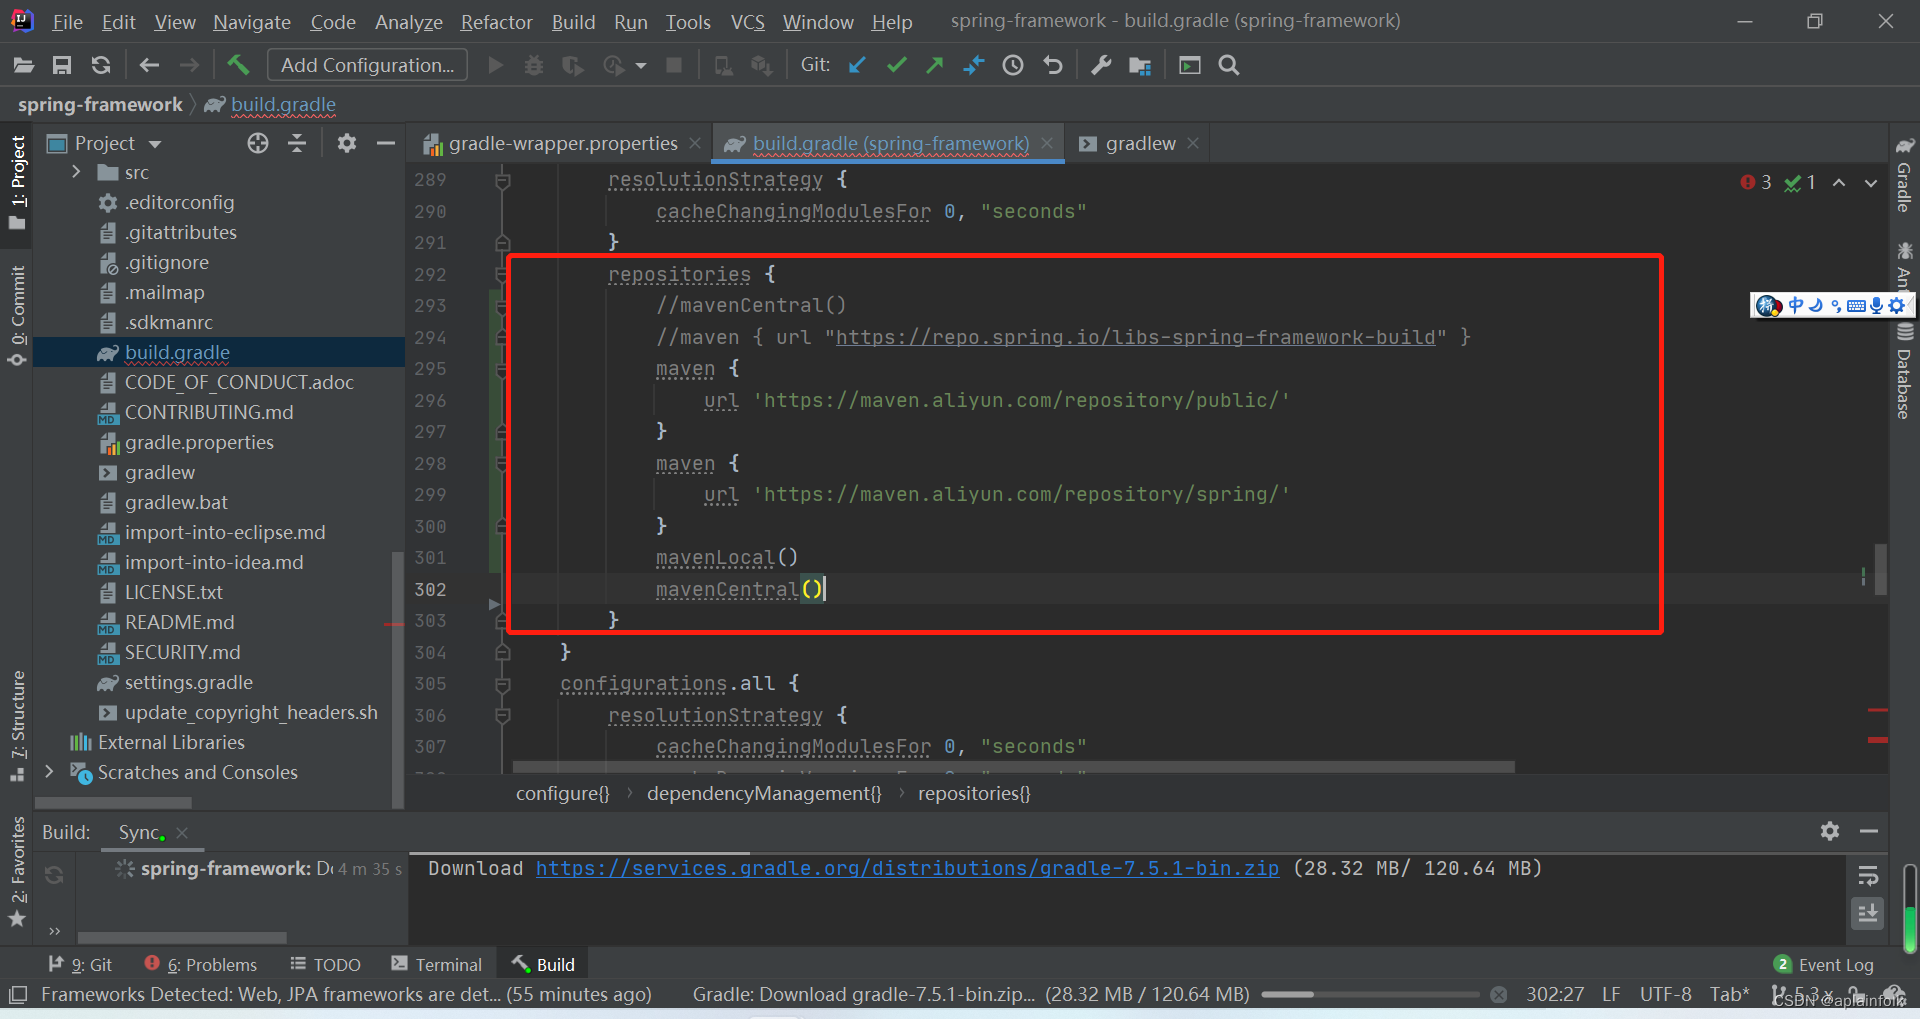Toggle soft-wrap icon in Build output

1867,877
